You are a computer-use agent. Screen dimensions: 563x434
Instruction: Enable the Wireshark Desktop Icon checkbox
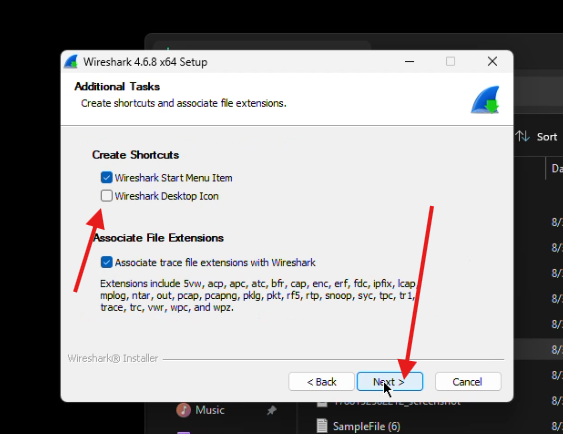(x=107, y=196)
